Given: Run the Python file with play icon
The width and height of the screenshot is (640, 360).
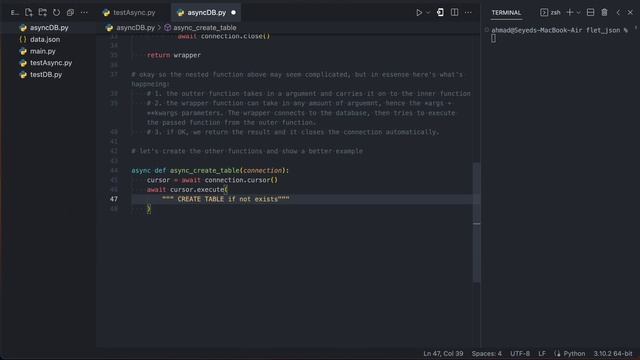Looking at the screenshot, I should point(419,13).
